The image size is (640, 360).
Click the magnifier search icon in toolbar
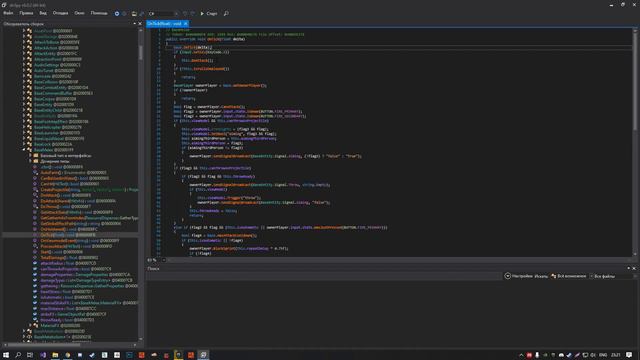(226, 13)
